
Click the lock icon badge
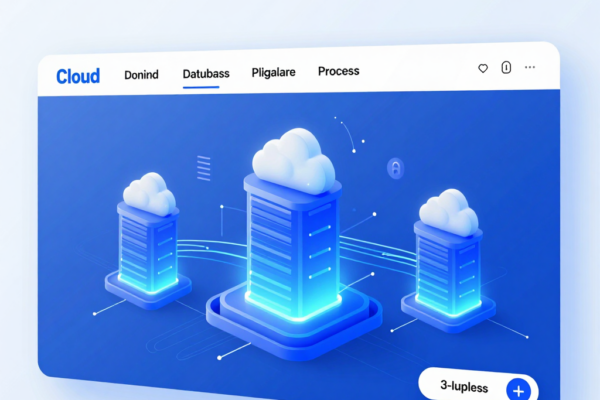coord(396,168)
